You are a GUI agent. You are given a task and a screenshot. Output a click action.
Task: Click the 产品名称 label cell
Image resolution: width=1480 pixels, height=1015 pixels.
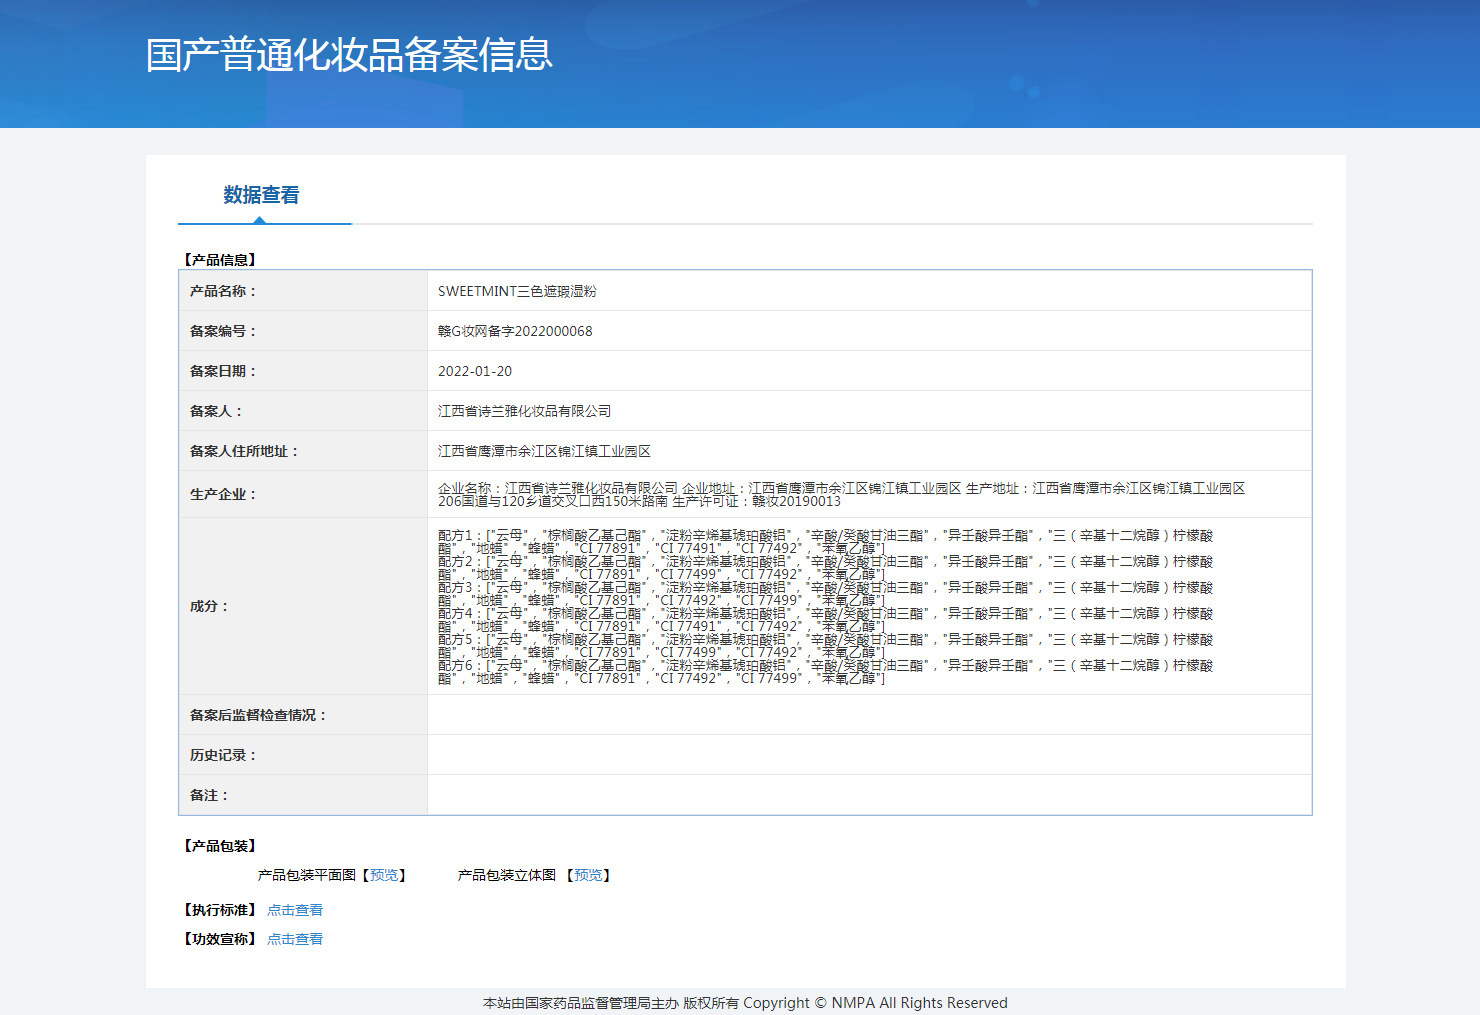click(x=303, y=291)
